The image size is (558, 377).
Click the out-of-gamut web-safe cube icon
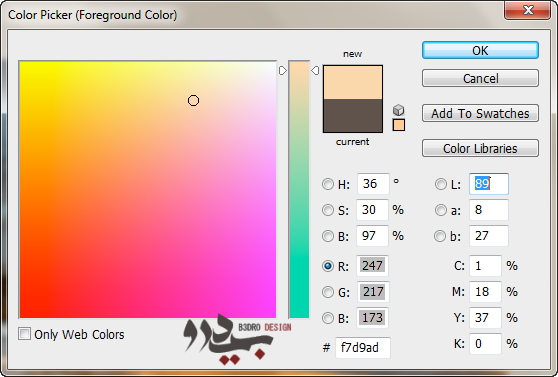pos(399,110)
